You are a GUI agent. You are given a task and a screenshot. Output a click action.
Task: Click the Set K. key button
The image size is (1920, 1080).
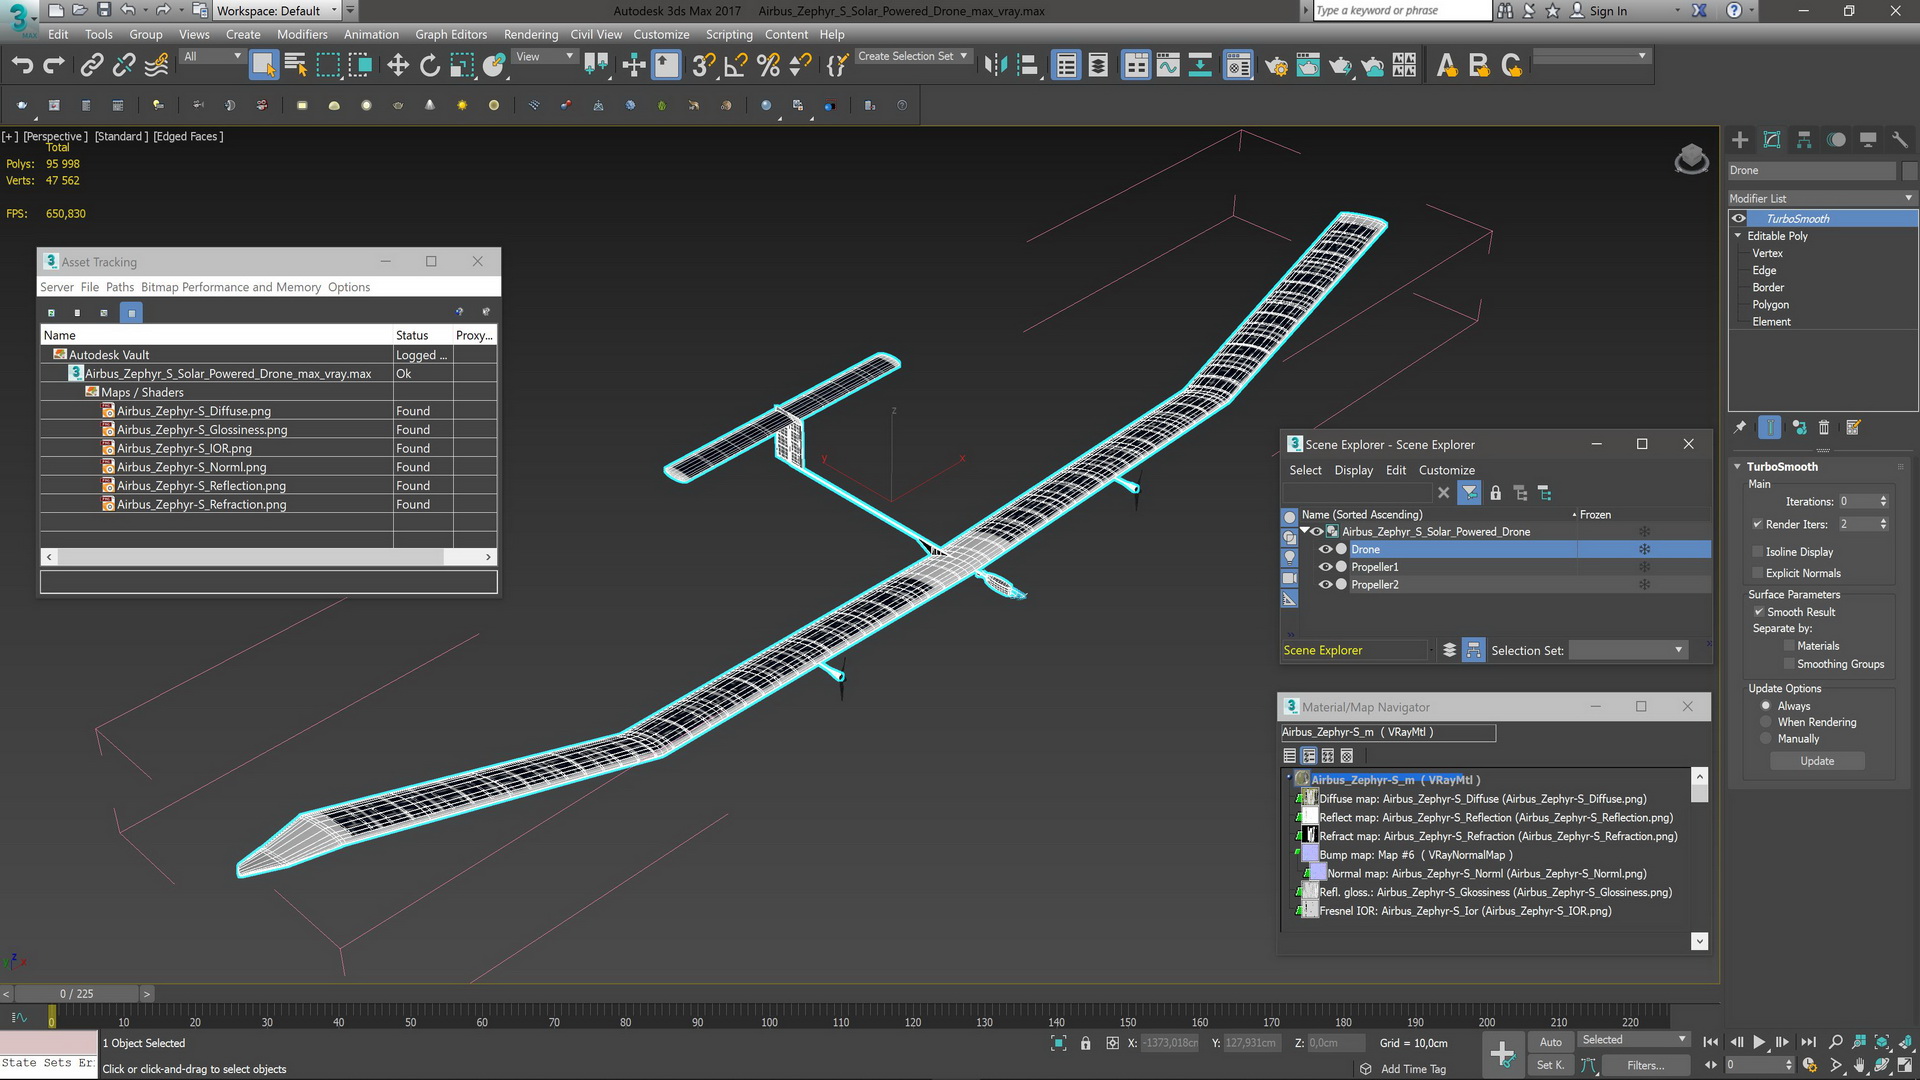click(x=1550, y=1065)
